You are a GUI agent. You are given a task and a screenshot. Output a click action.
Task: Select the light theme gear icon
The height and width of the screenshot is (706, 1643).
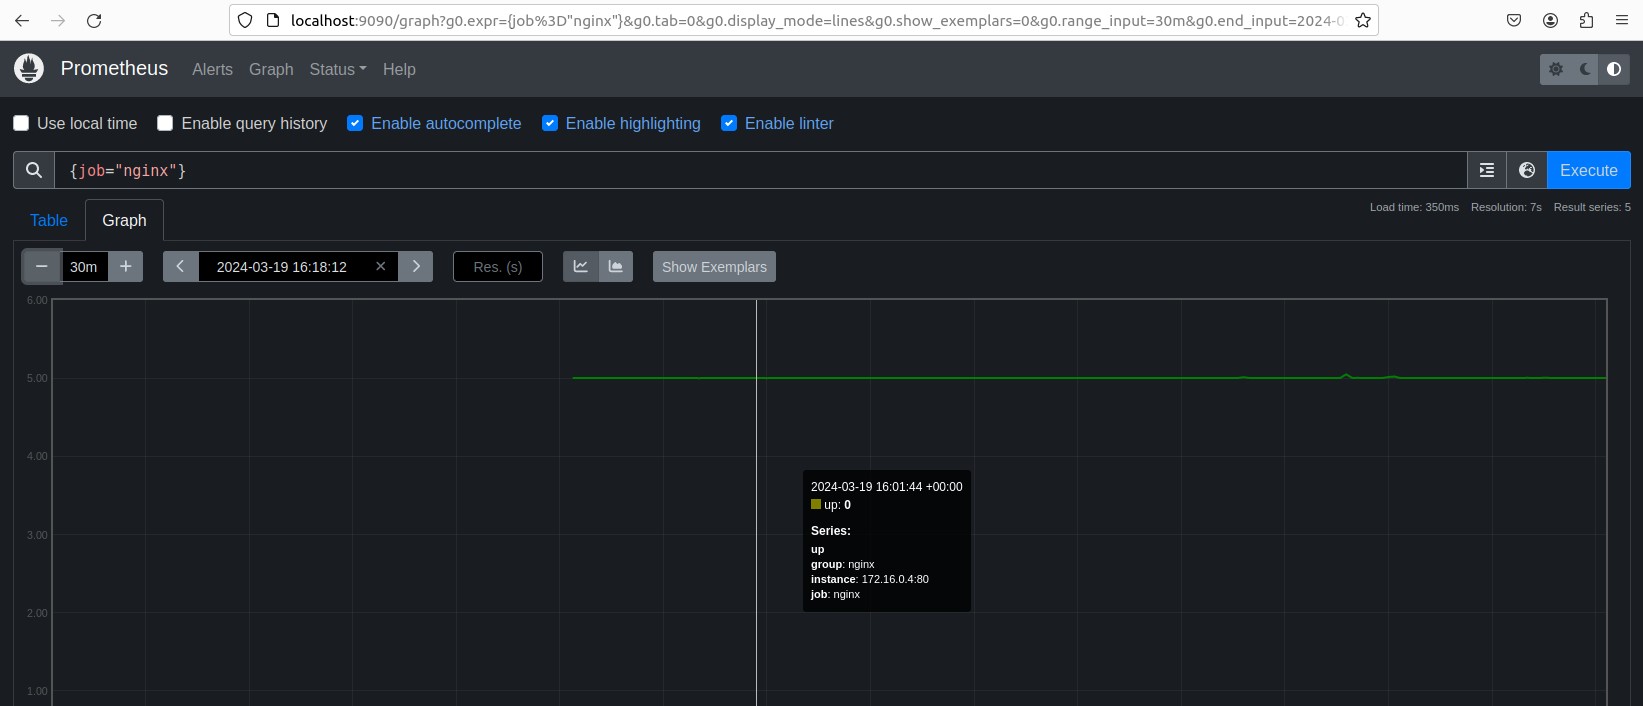point(1556,69)
